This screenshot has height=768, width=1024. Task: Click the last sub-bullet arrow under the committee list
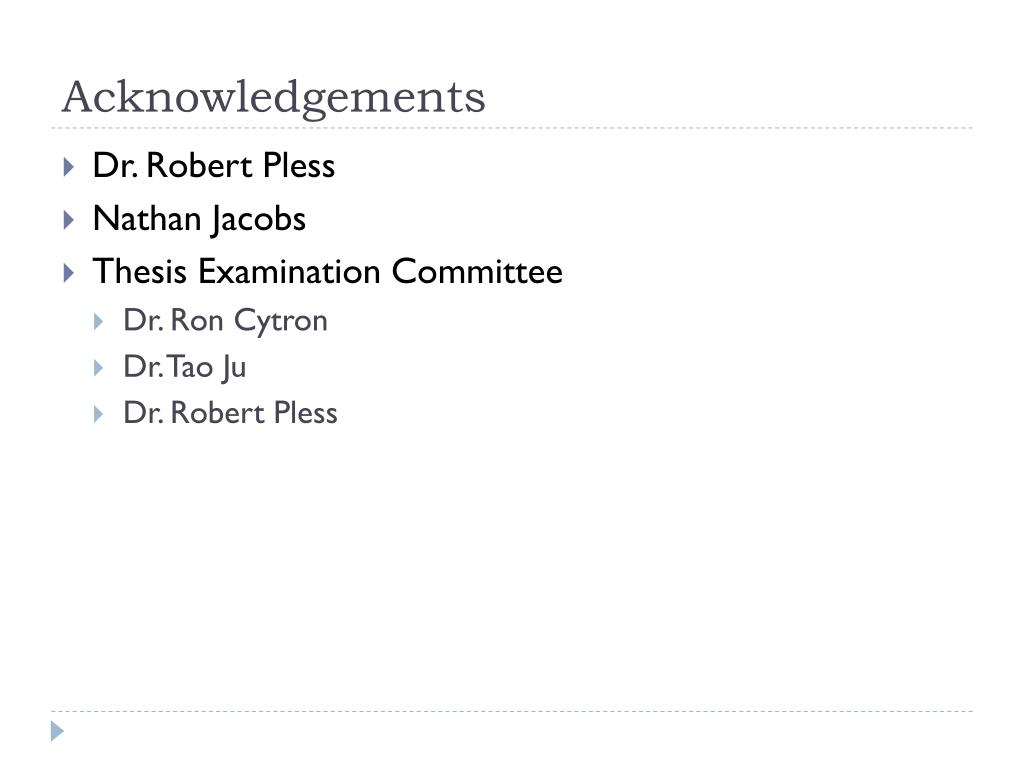click(99, 414)
